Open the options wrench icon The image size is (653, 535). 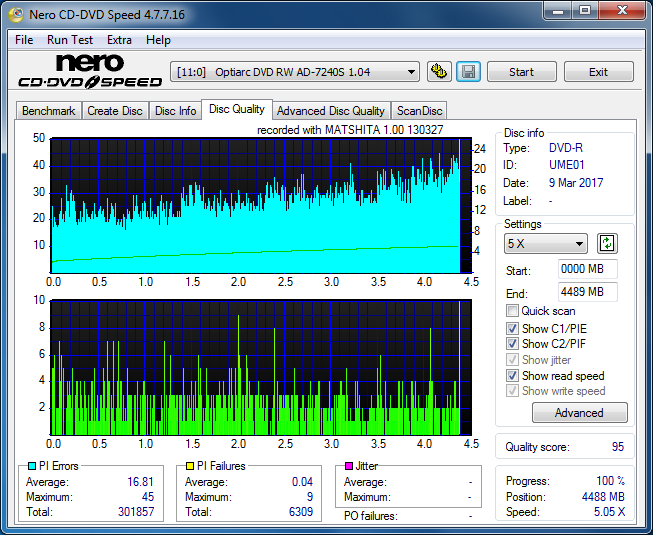pos(439,72)
